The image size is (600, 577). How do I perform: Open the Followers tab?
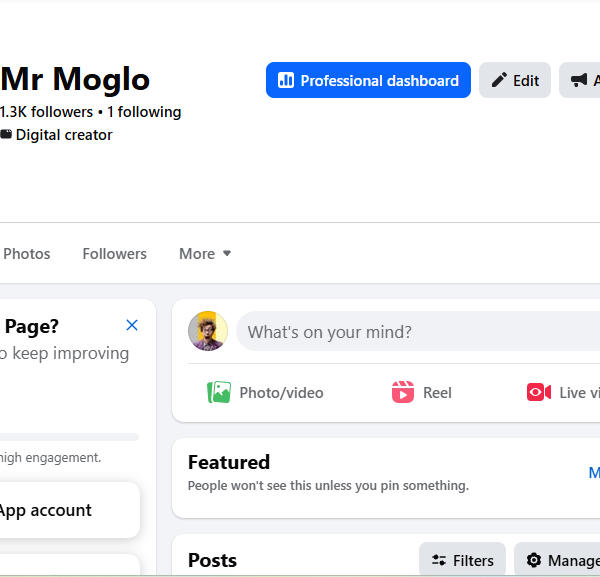pos(114,254)
